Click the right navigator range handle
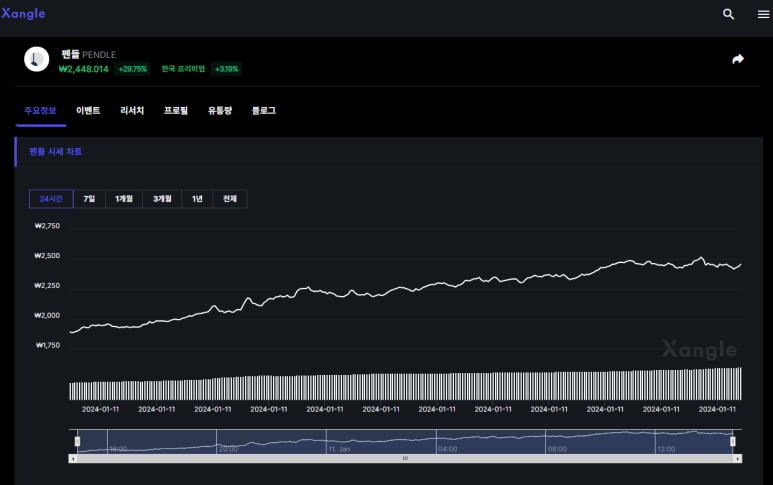This screenshot has height=485, width=773. click(x=733, y=441)
